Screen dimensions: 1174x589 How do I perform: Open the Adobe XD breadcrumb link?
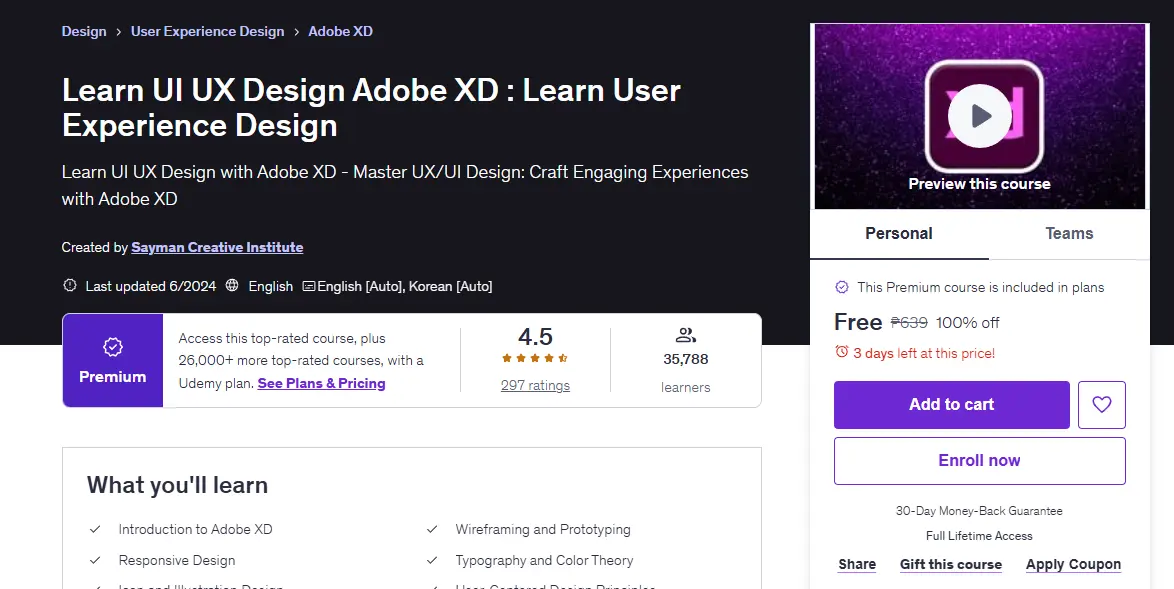(x=341, y=31)
